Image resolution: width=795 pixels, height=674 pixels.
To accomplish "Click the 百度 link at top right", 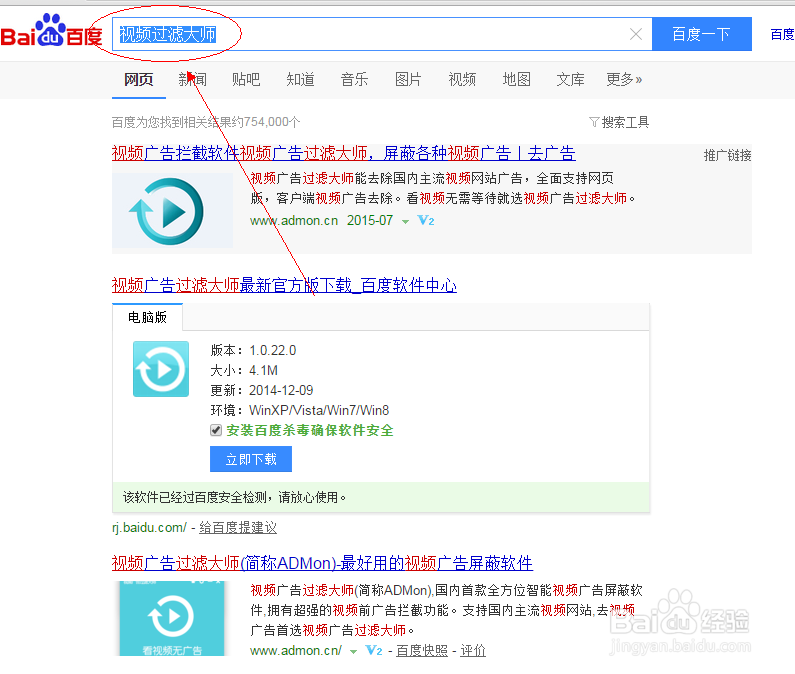I will pos(782,34).
